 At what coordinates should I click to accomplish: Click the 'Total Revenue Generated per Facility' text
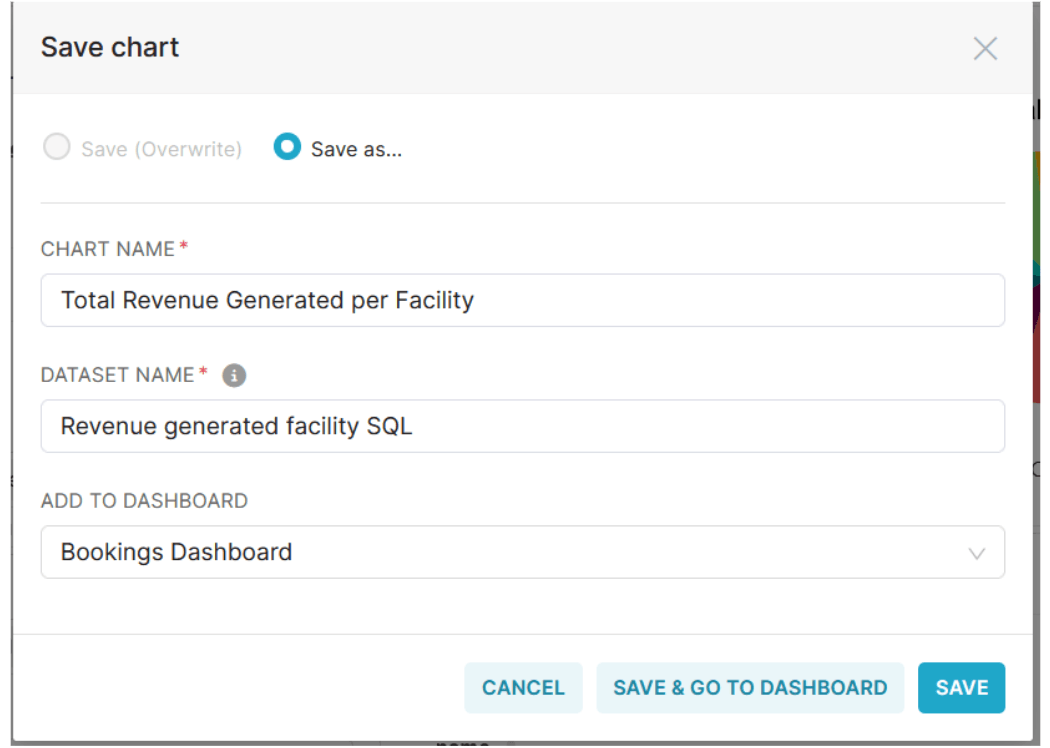(267, 300)
